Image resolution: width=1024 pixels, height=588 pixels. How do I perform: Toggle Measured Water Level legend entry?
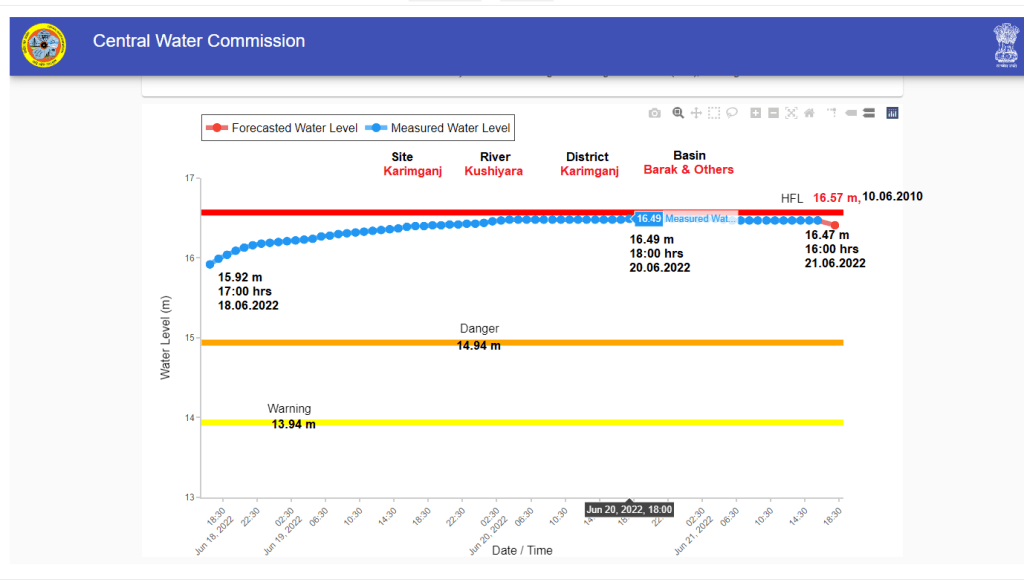[x=440, y=128]
